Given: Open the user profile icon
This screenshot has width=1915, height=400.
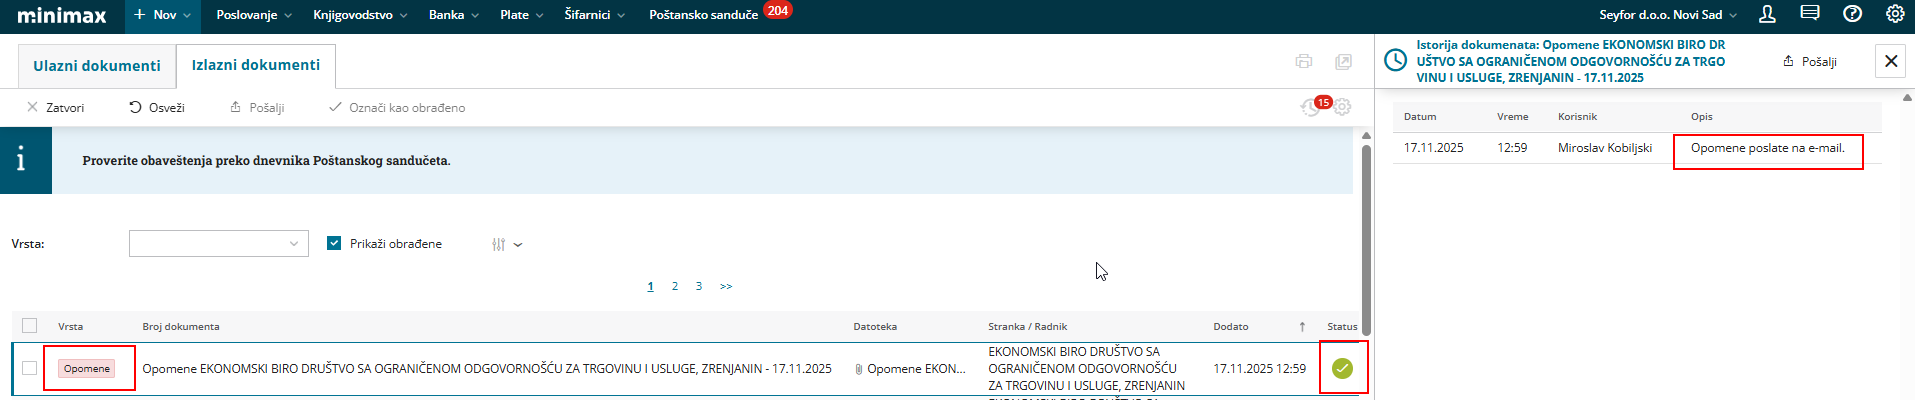Looking at the screenshot, I should coord(1767,14).
